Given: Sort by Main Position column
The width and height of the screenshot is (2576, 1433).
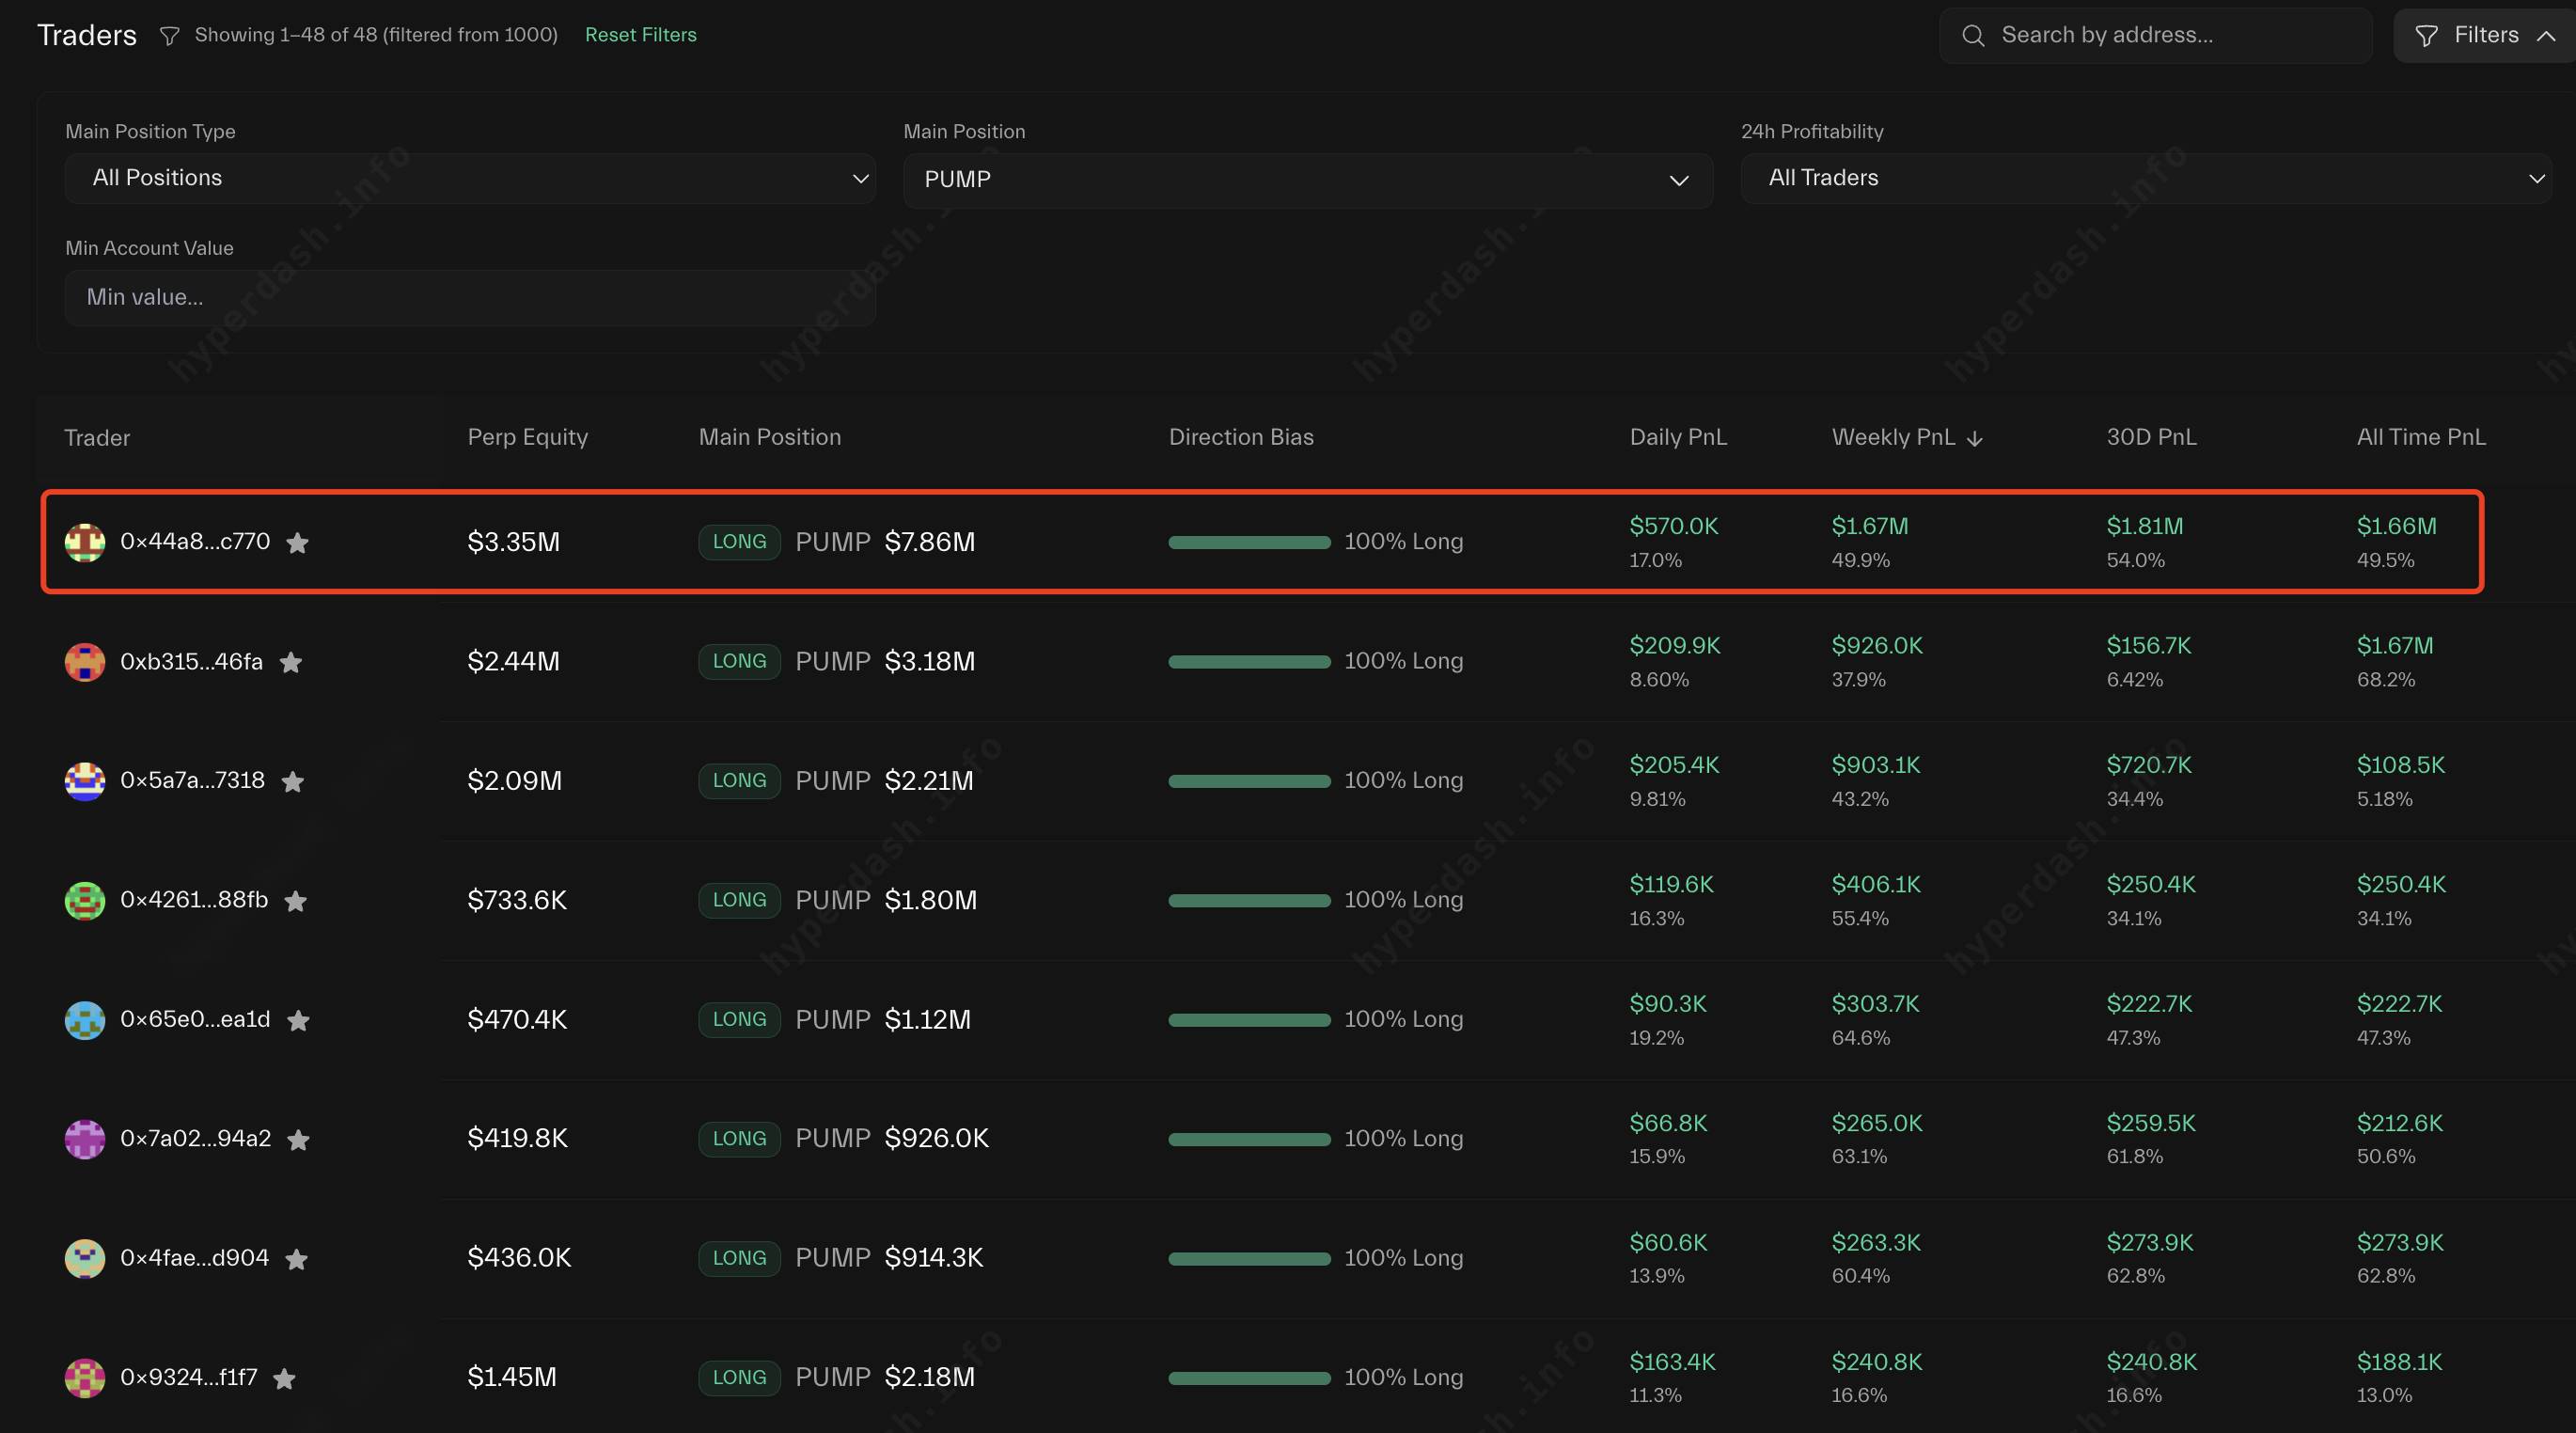Looking at the screenshot, I should (770, 437).
